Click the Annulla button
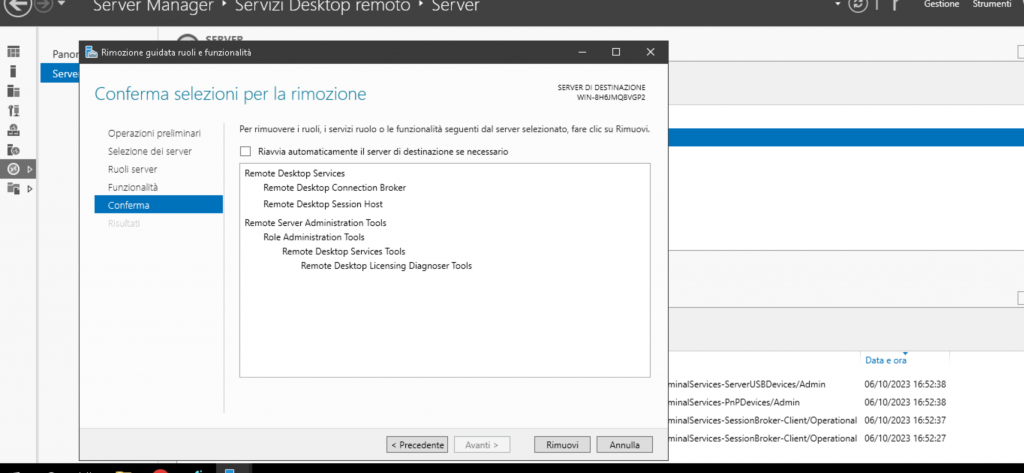Screen dimensions: 1024x473 tap(625, 444)
